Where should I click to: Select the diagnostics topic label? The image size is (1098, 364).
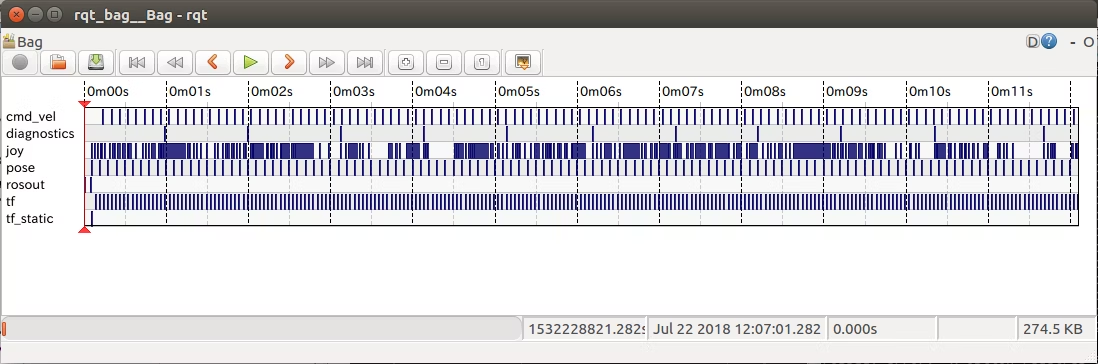click(x=40, y=133)
